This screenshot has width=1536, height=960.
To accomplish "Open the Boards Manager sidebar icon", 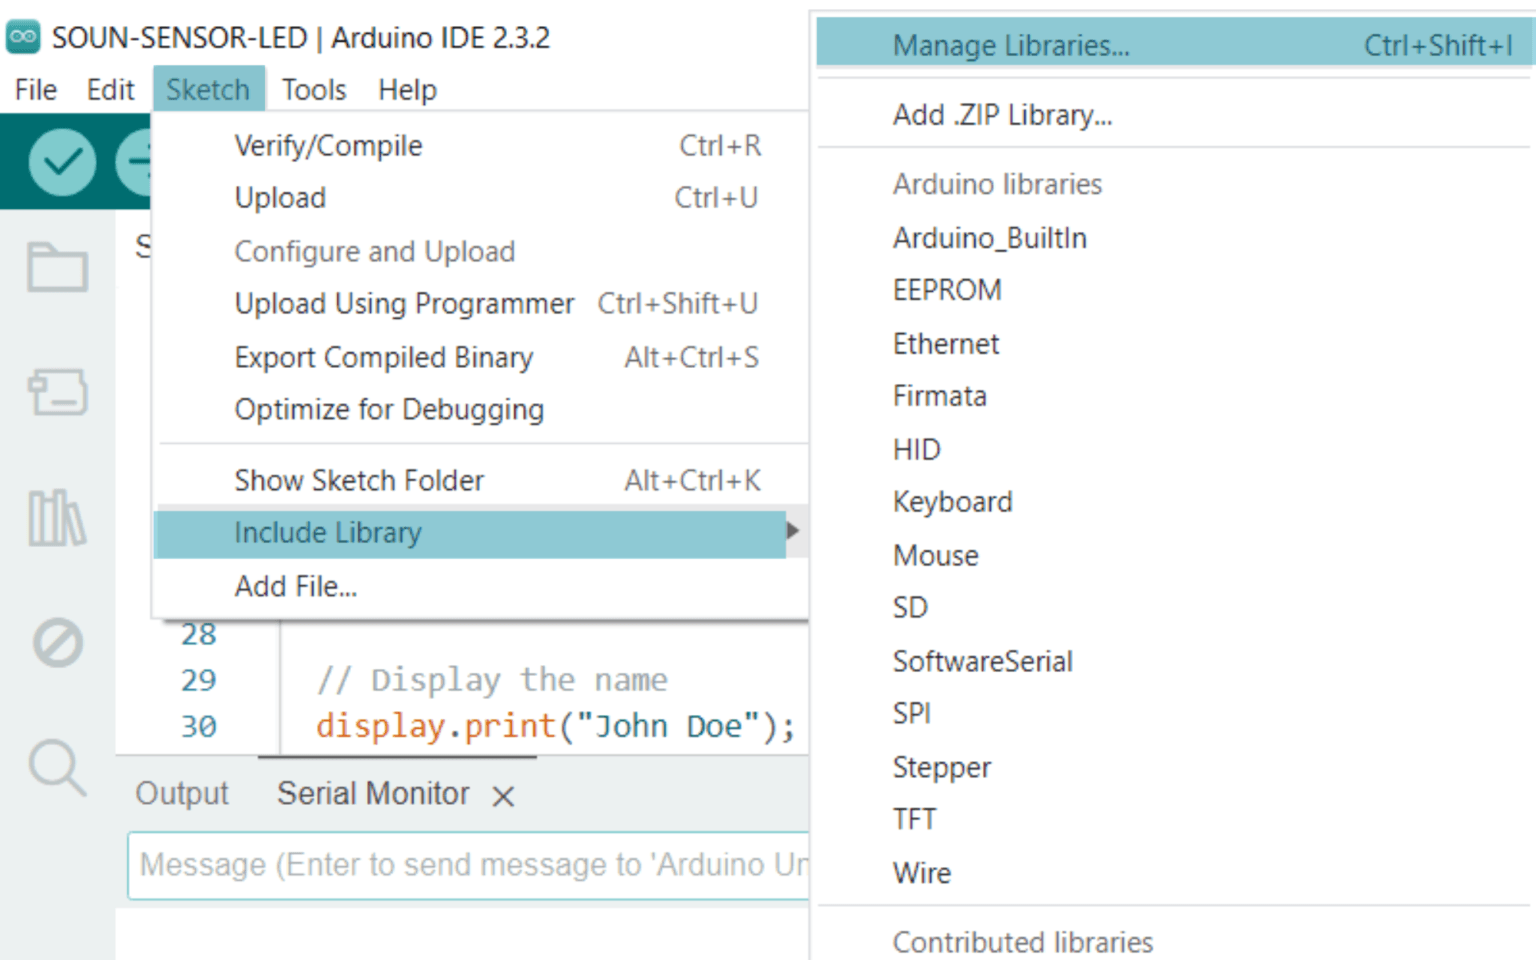I will pyautogui.click(x=57, y=391).
